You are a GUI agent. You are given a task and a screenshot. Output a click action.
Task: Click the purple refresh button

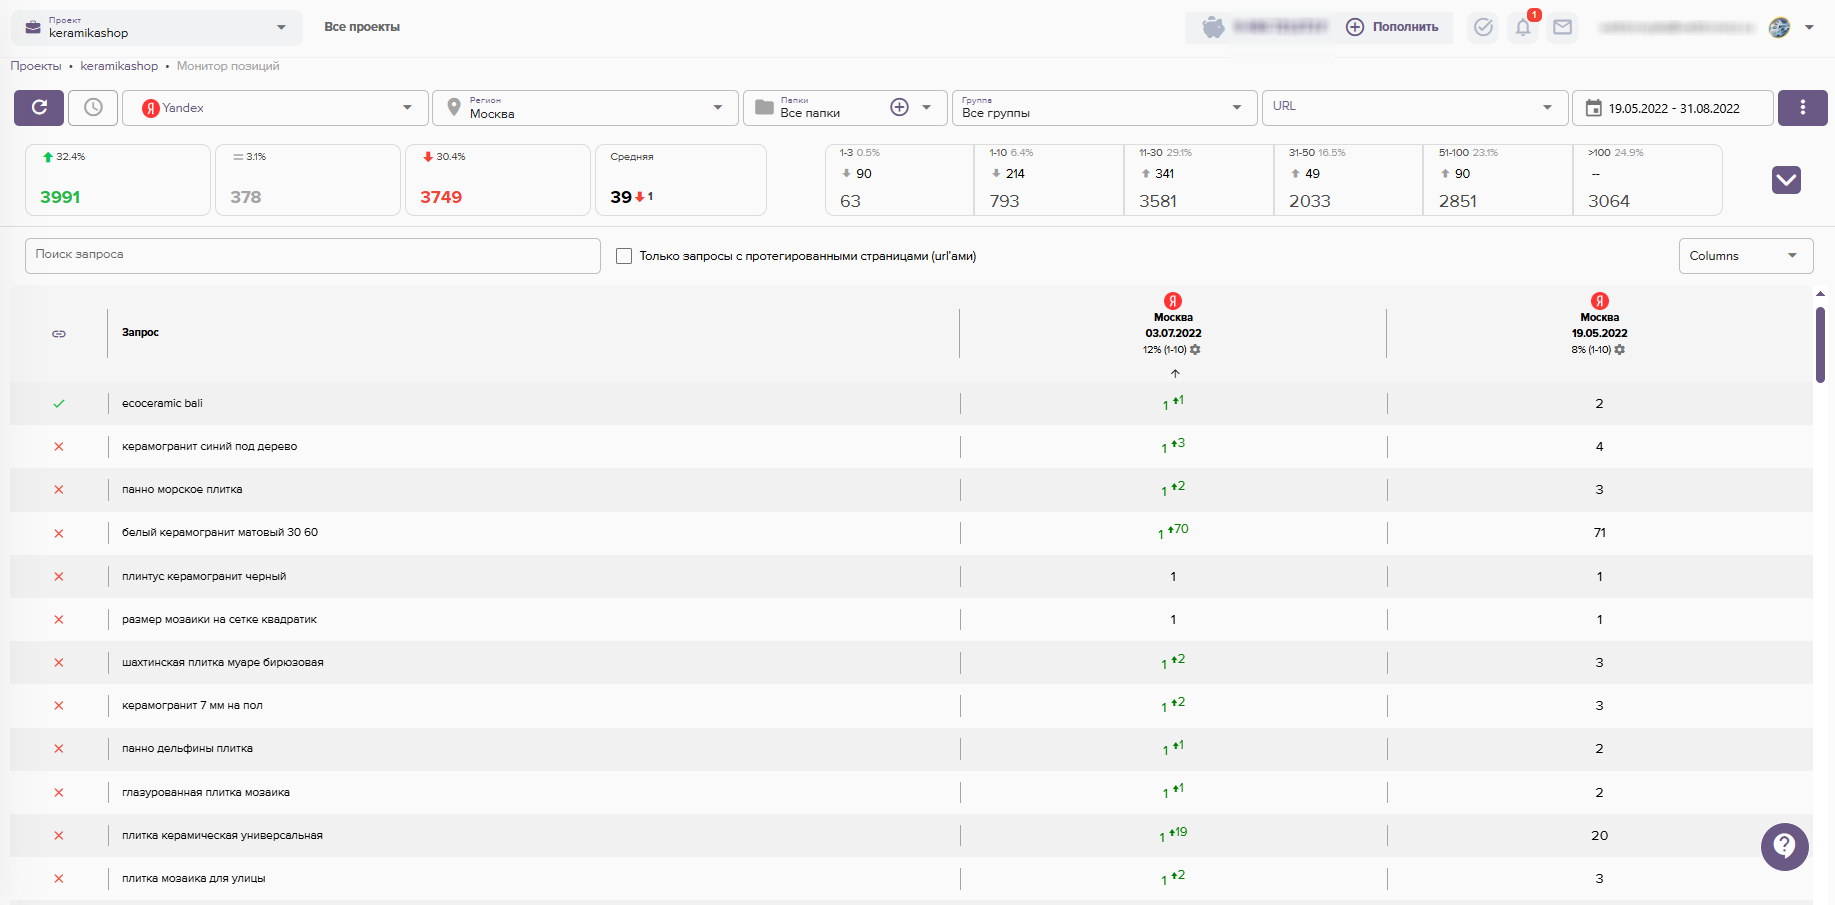(39, 108)
